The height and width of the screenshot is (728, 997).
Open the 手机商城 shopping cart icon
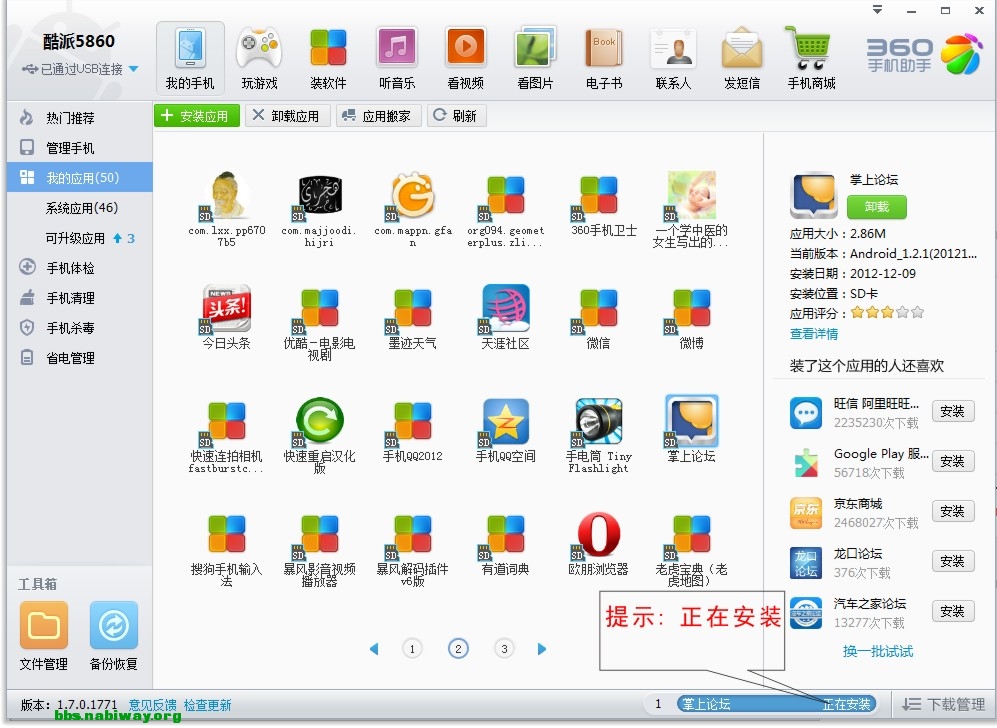(x=810, y=49)
